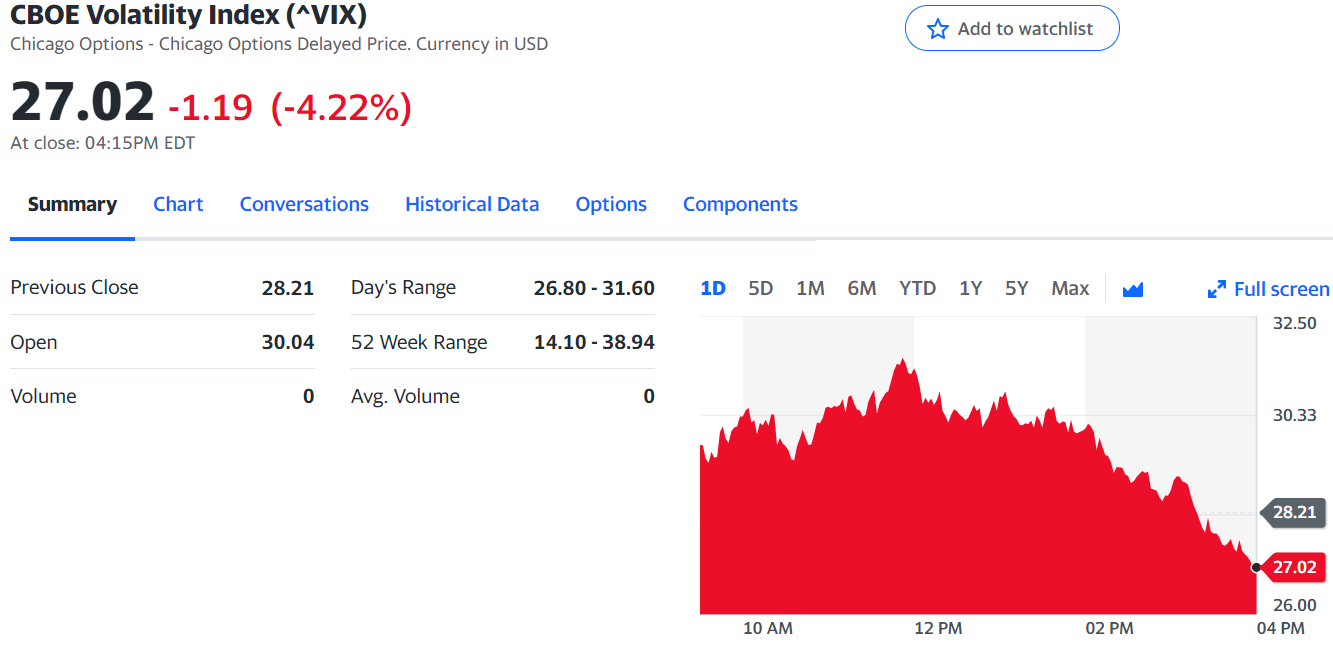Image resolution: width=1333 pixels, height=647 pixels.
Task: Click the At close: 04:15PM EDT text
Action: coord(102,143)
